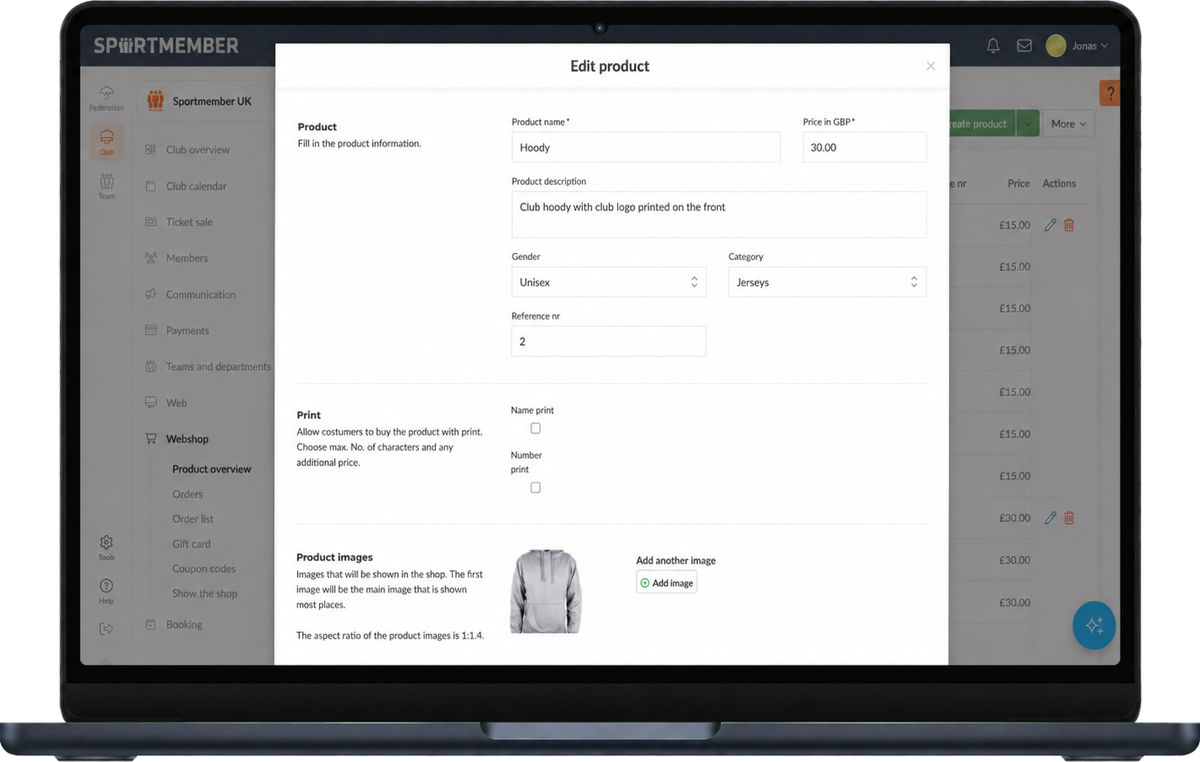This screenshot has width=1200, height=762.
Task: Click the Price in GBP field
Action: (x=864, y=147)
